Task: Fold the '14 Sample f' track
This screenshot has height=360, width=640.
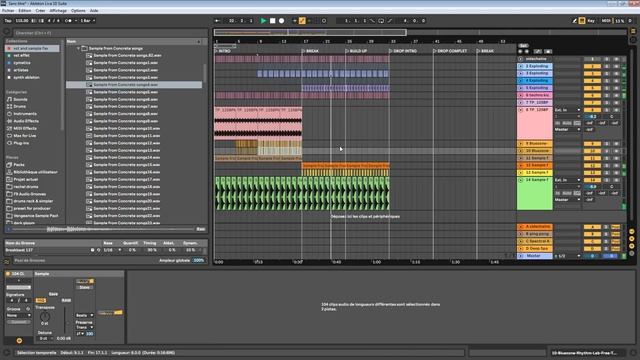Action: 520,180
